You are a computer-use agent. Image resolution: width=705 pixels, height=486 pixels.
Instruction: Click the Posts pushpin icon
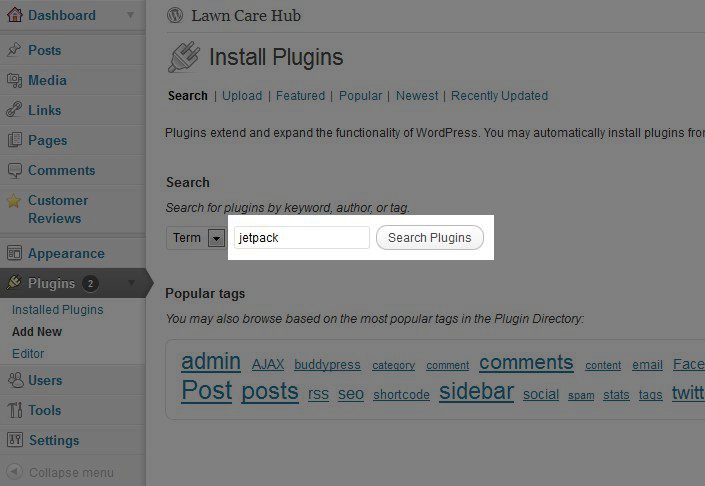(14, 50)
